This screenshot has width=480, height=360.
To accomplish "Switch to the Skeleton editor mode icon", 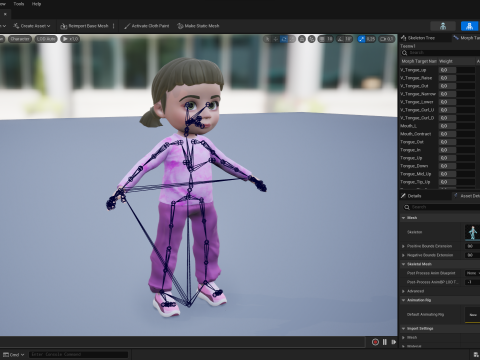I will point(443,26).
